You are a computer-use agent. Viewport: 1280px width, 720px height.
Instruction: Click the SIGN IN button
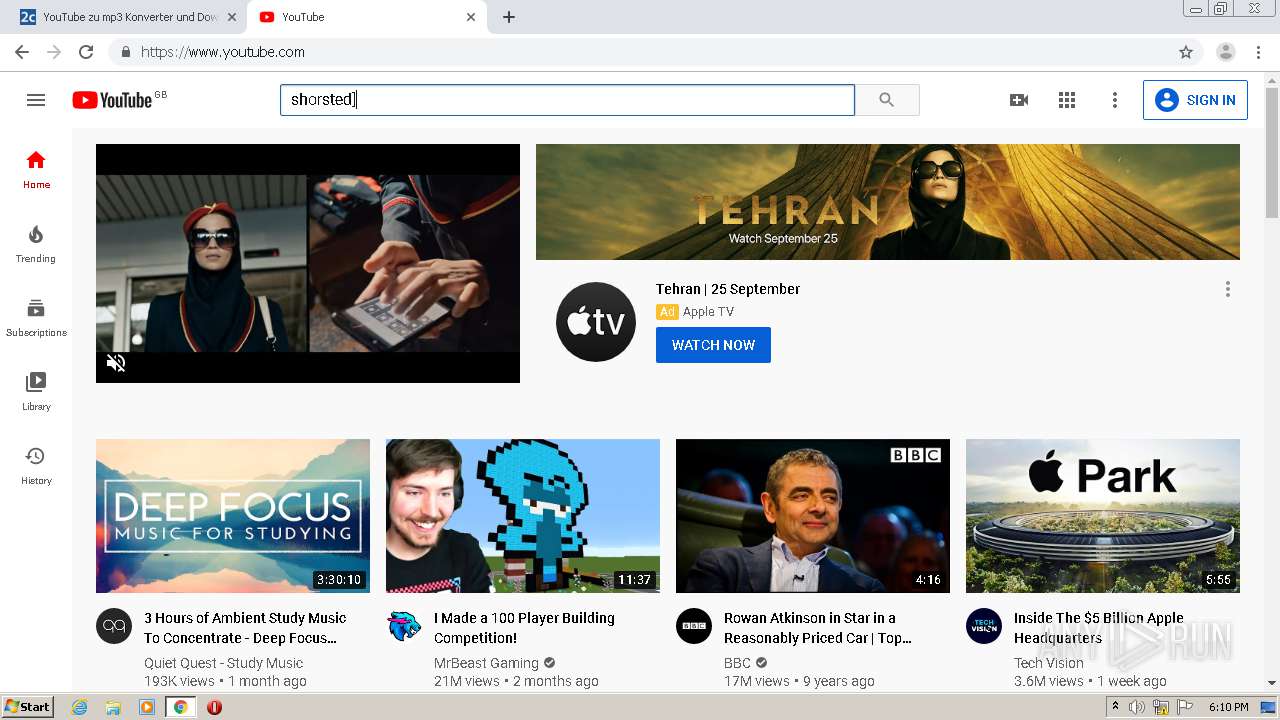[x=1195, y=100]
